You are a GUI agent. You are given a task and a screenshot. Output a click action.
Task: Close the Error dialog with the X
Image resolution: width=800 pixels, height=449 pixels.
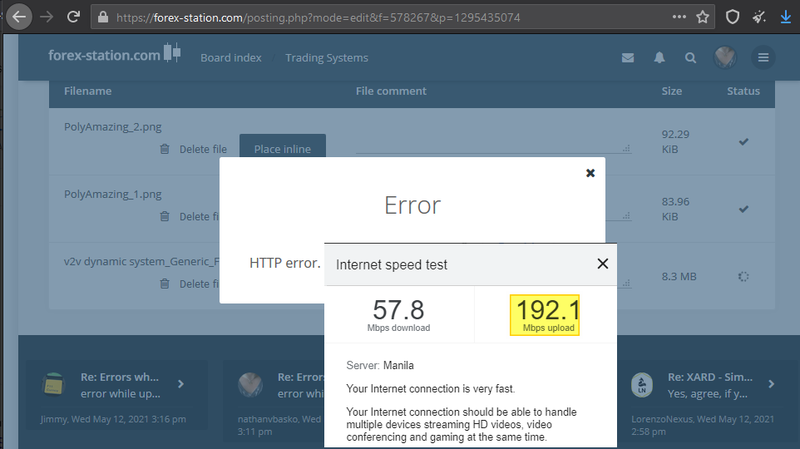point(590,173)
